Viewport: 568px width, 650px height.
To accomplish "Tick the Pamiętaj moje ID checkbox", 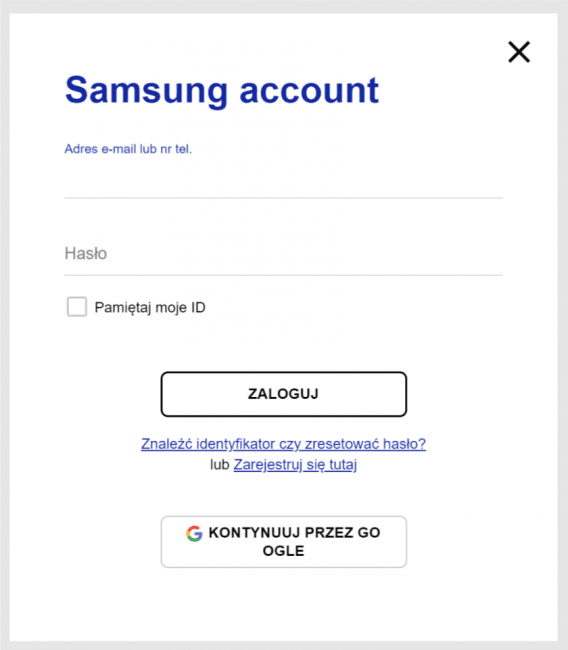I will [x=77, y=307].
